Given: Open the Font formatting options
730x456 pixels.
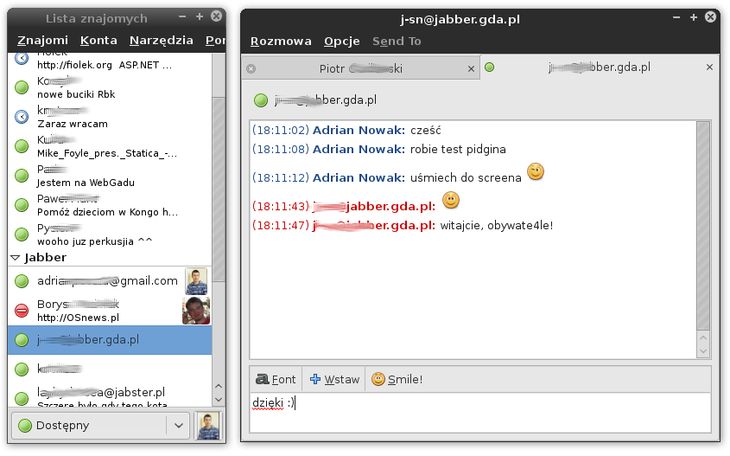Looking at the screenshot, I should (x=276, y=379).
